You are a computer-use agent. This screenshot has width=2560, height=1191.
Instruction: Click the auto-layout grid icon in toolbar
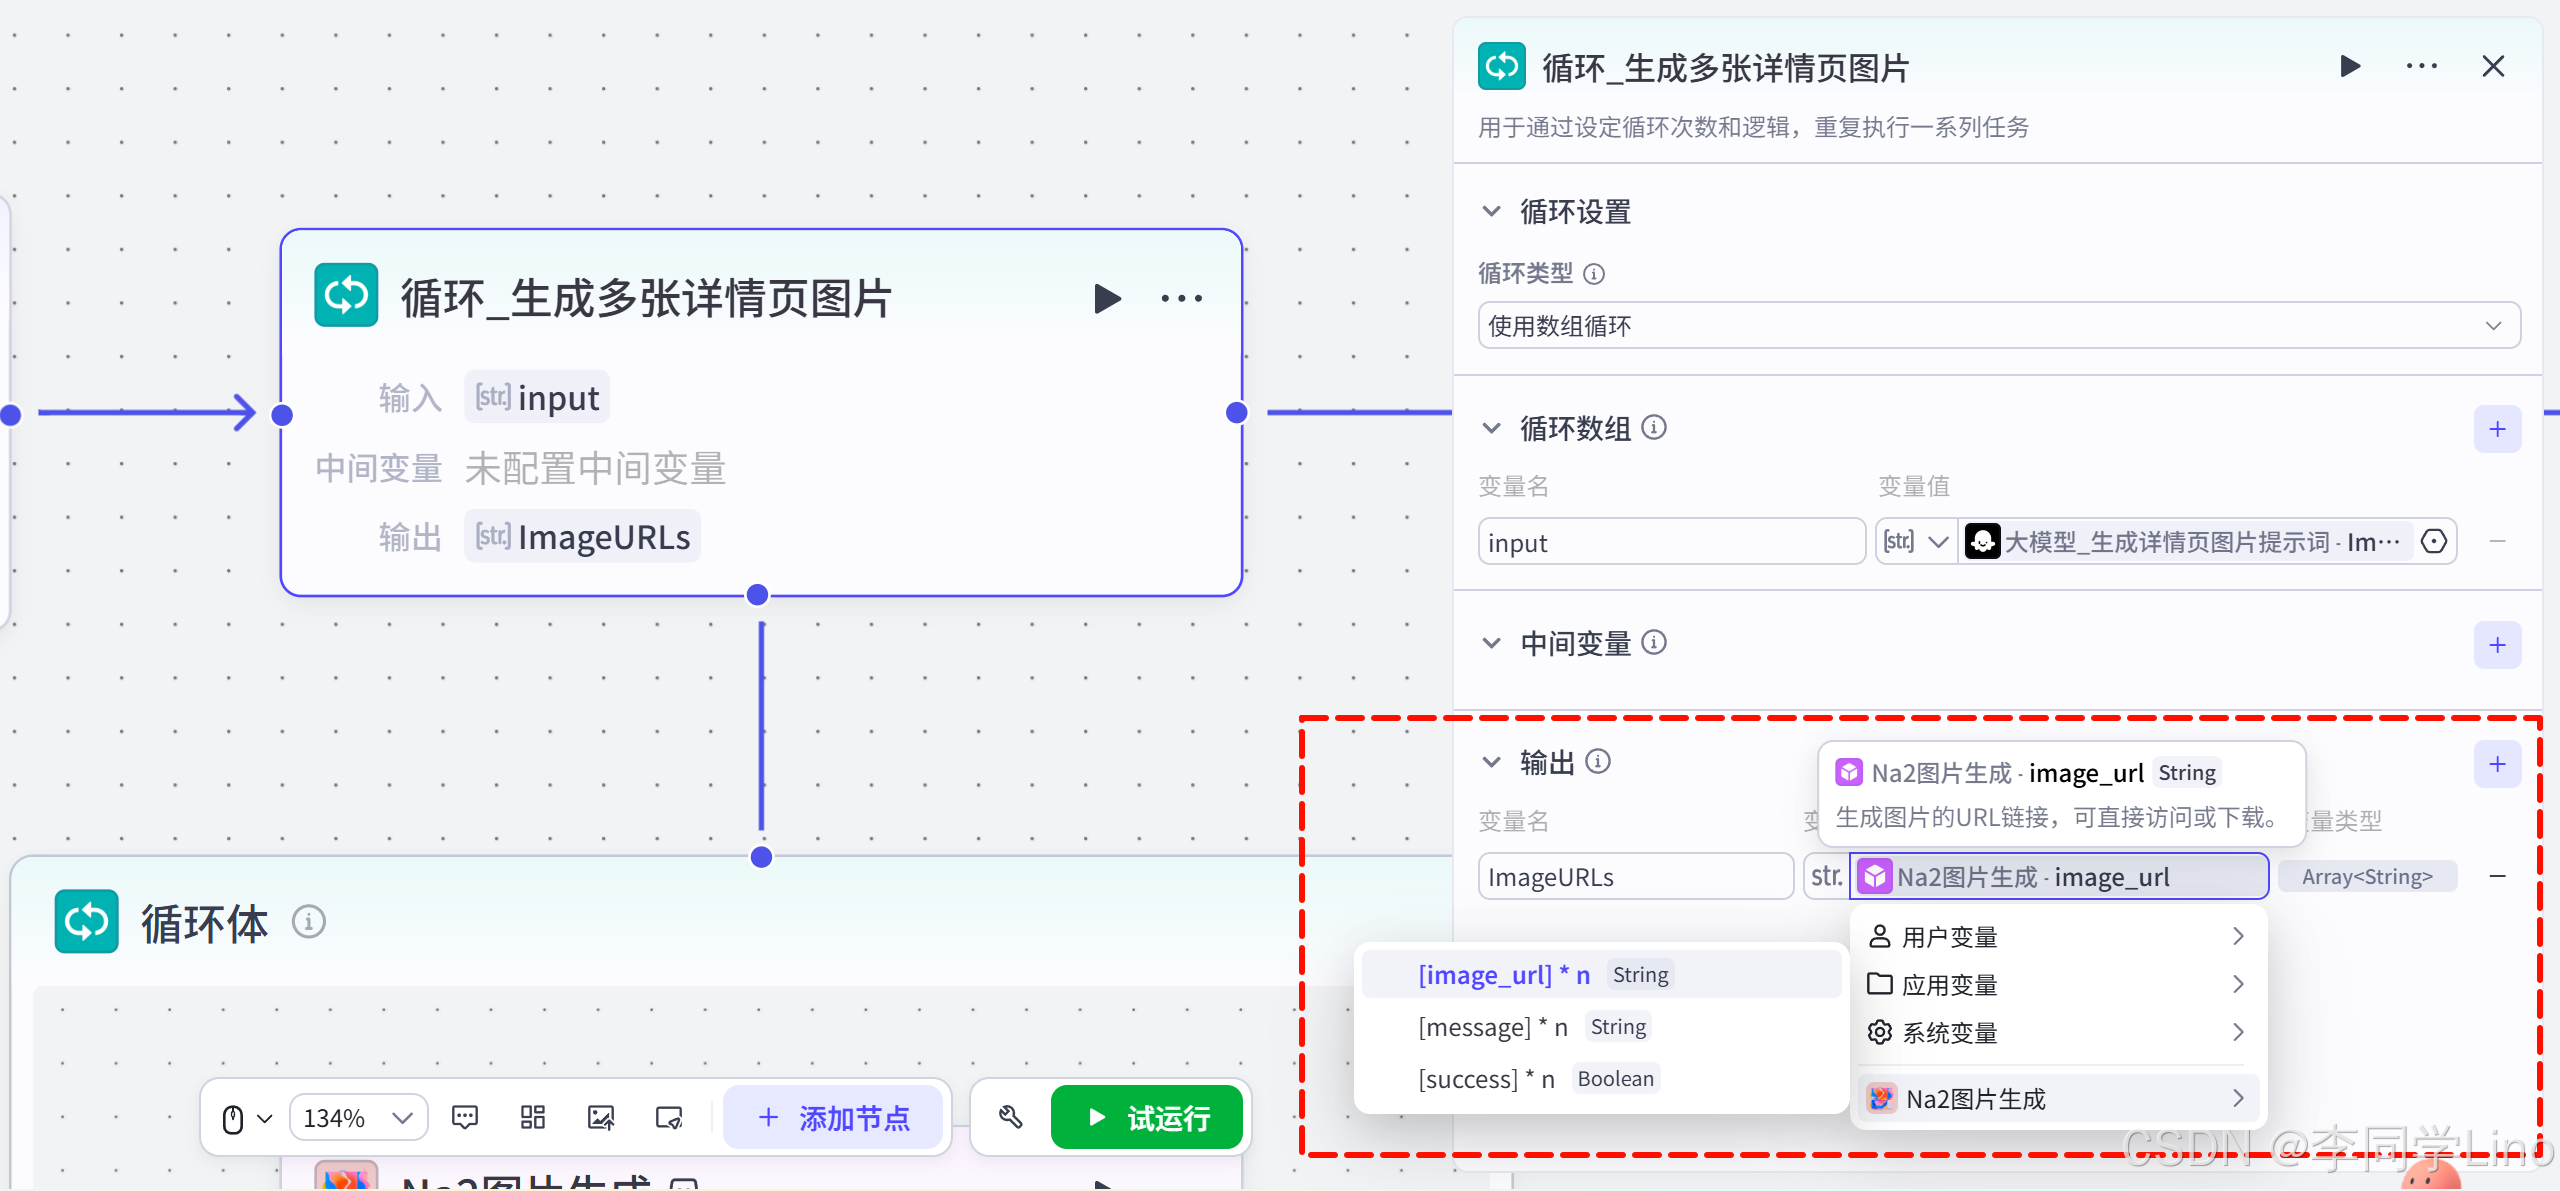533,1117
